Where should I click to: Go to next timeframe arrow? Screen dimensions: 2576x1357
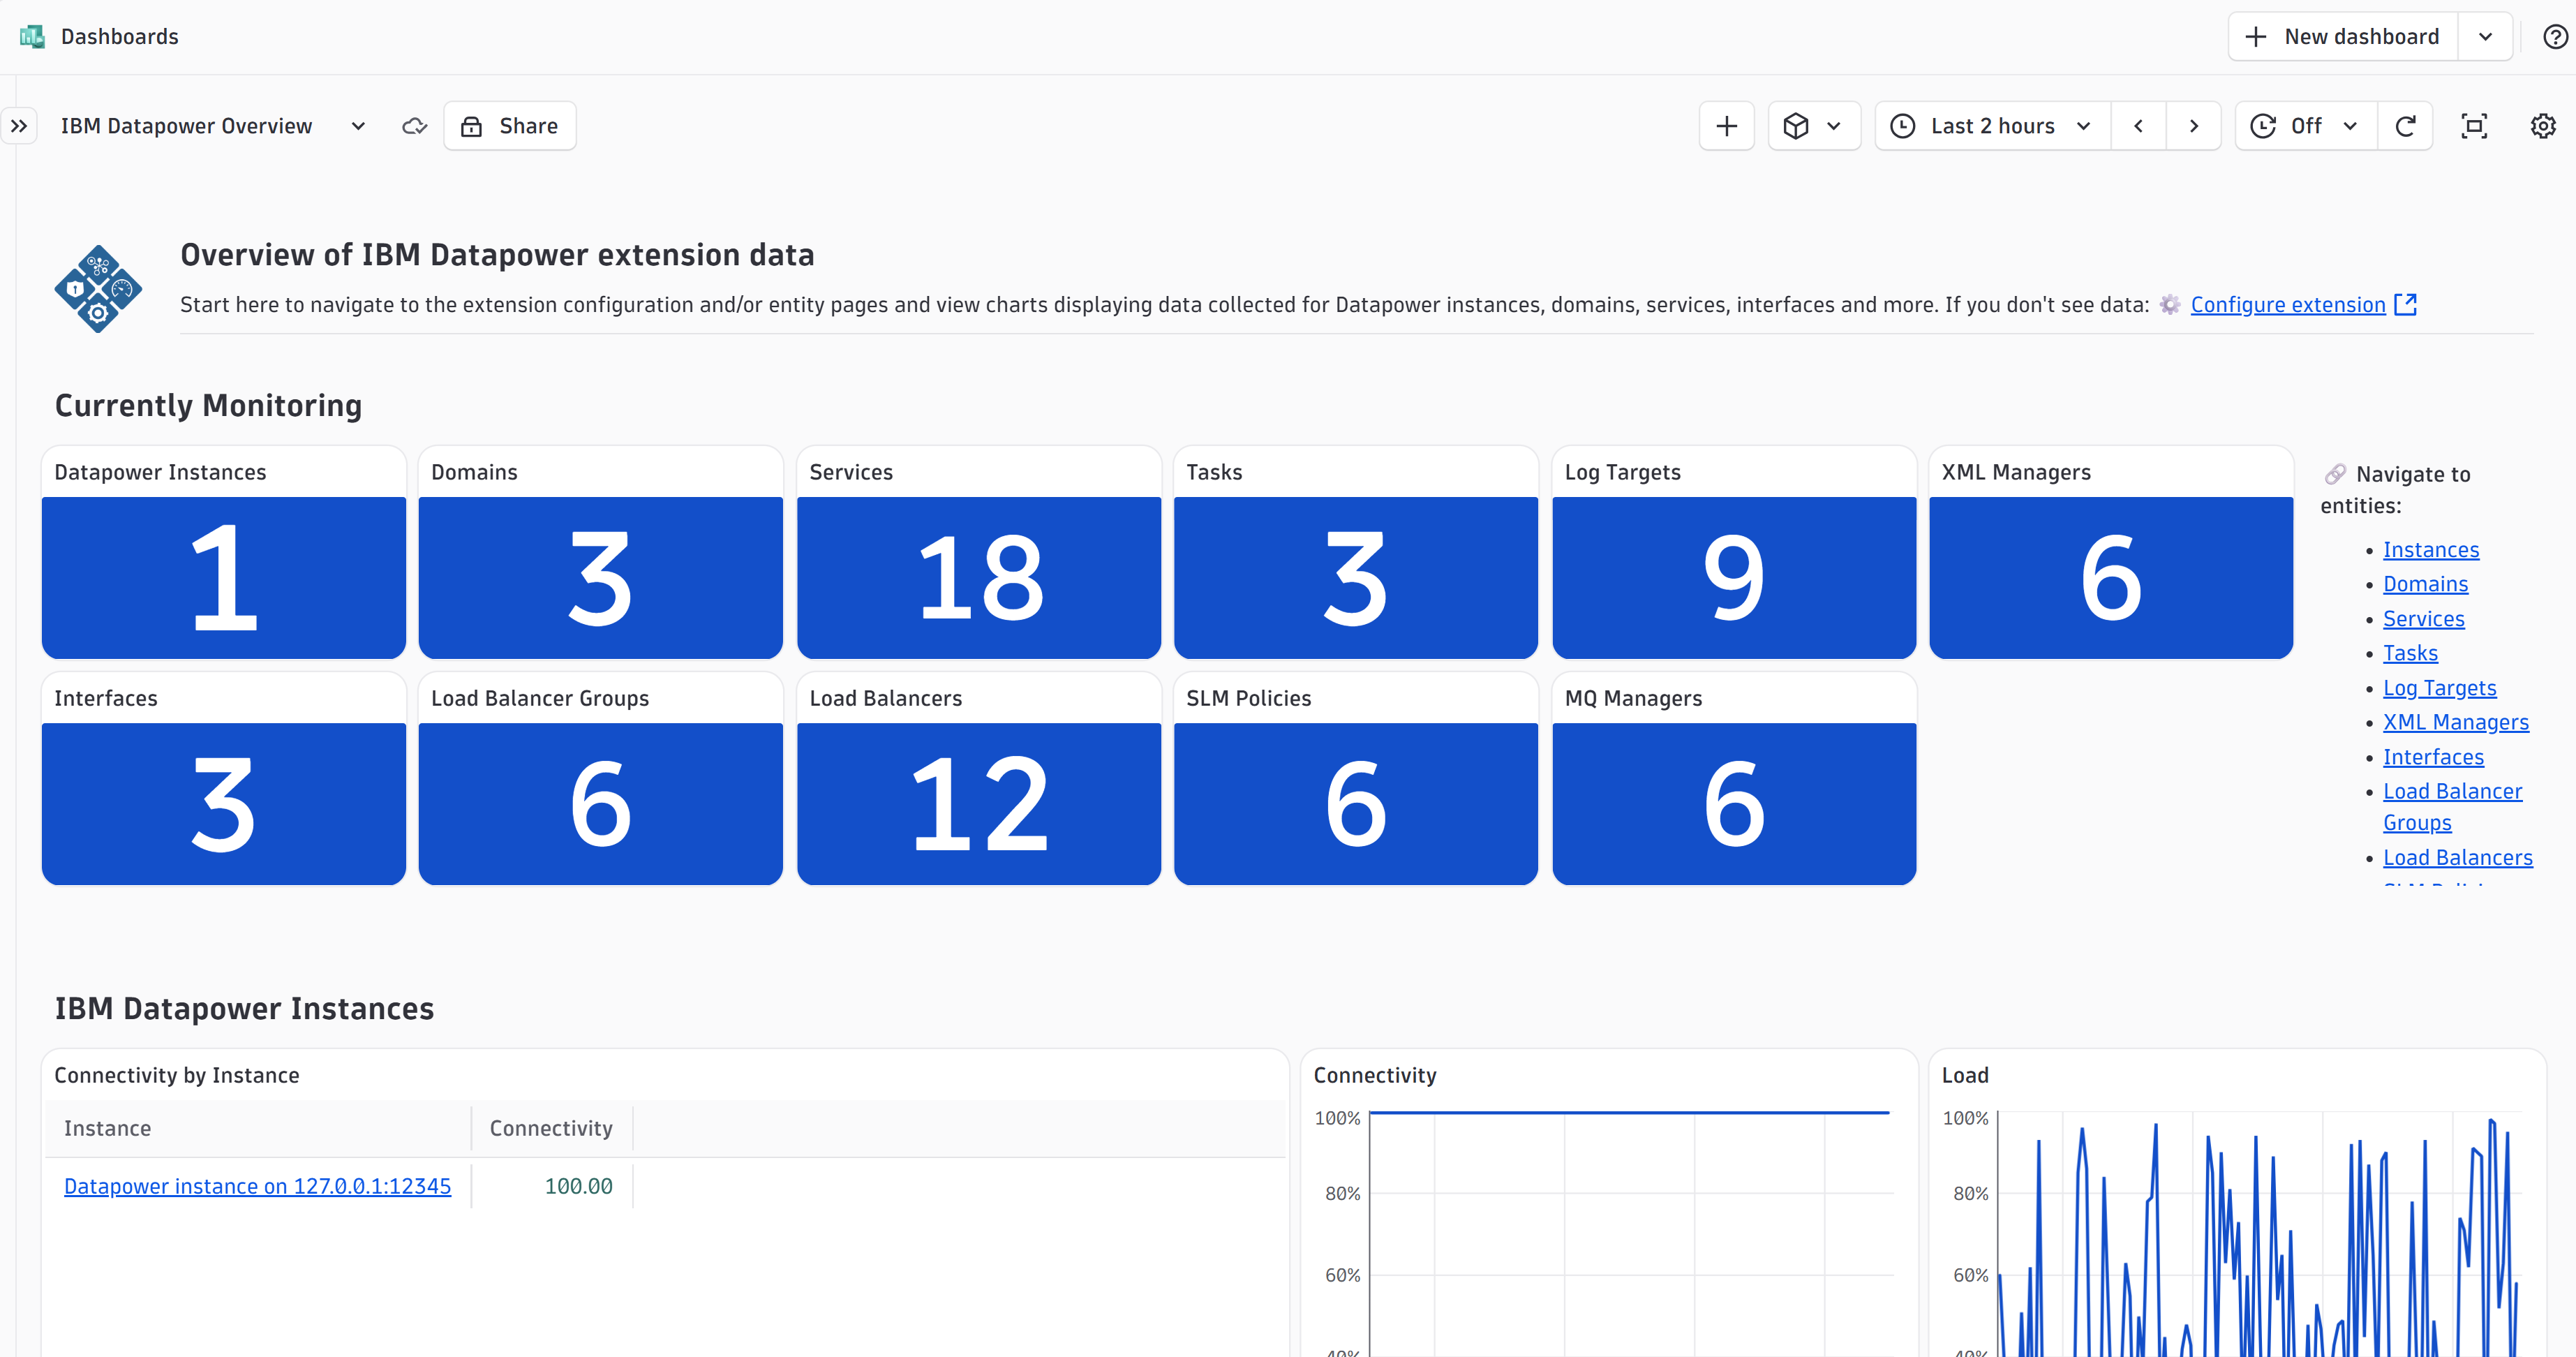(2194, 126)
